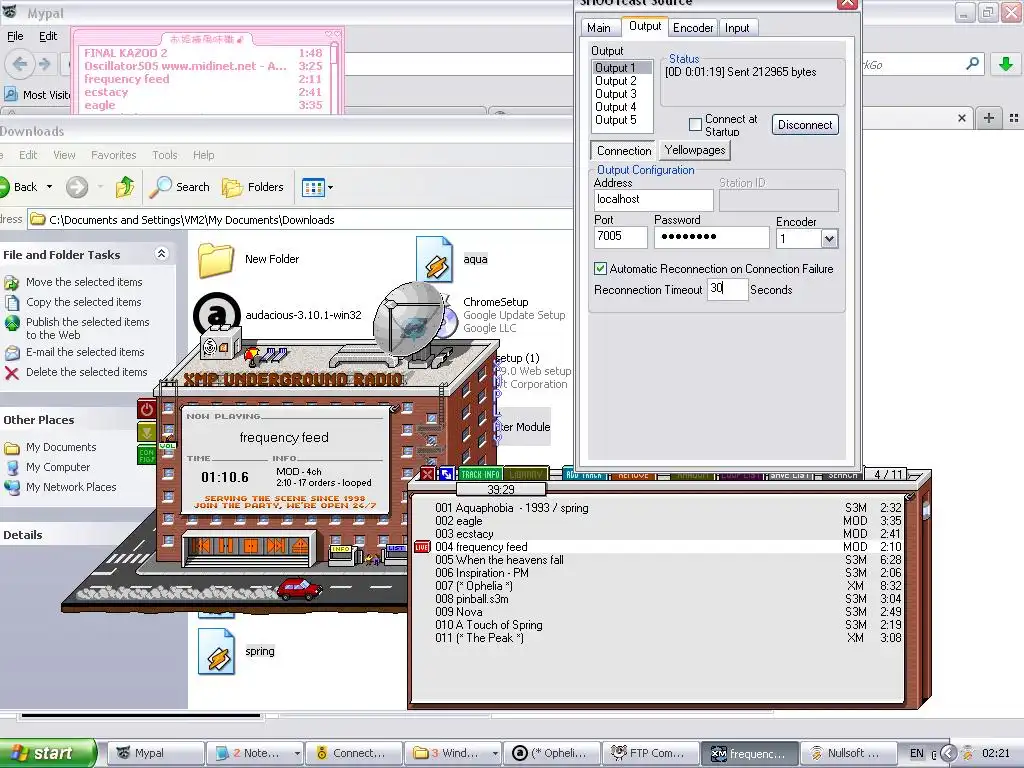1024x768 pixels.
Task: Open My Documents under Other Places
Action: (x=61, y=447)
